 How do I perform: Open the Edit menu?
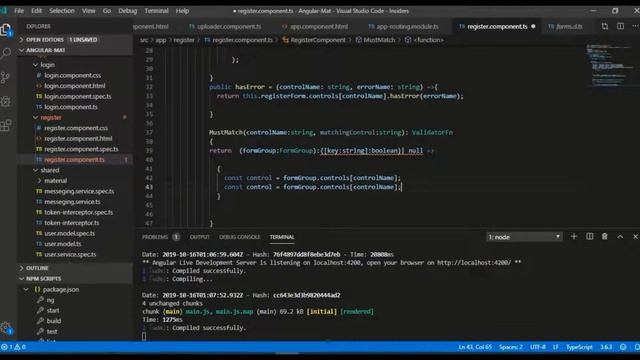coord(37,11)
